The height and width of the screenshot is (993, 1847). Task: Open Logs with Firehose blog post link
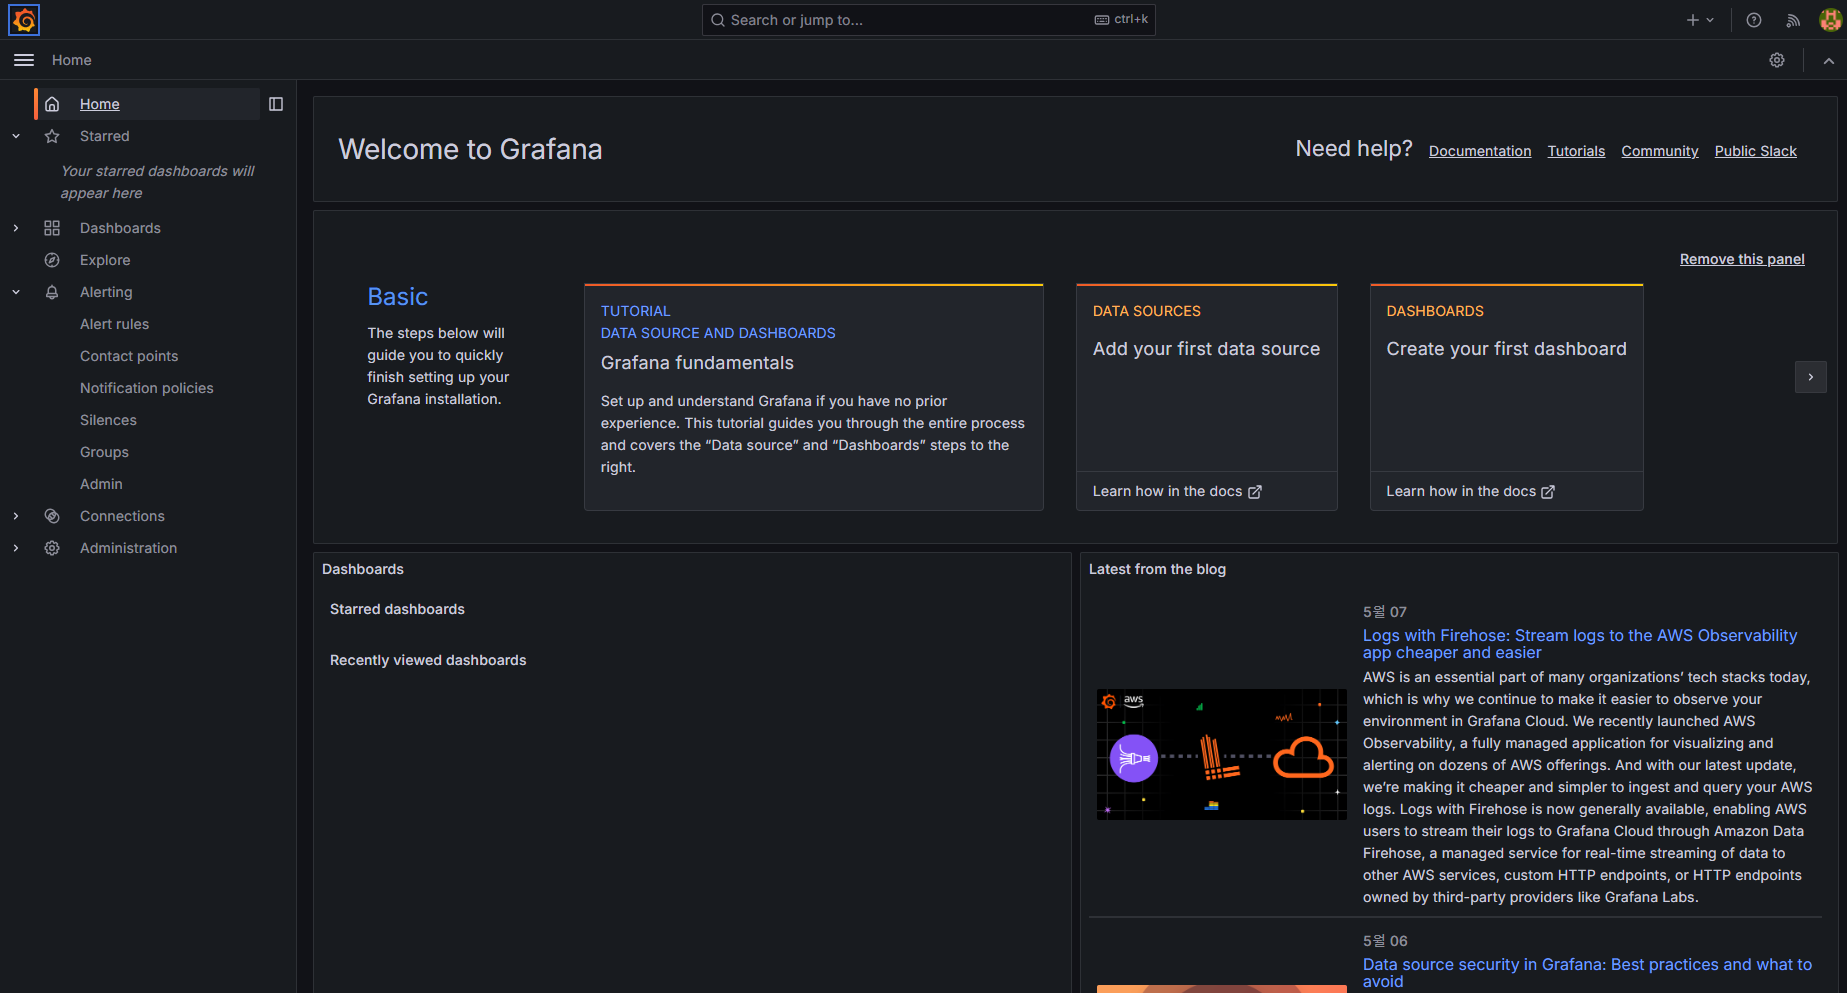tap(1580, 644)
